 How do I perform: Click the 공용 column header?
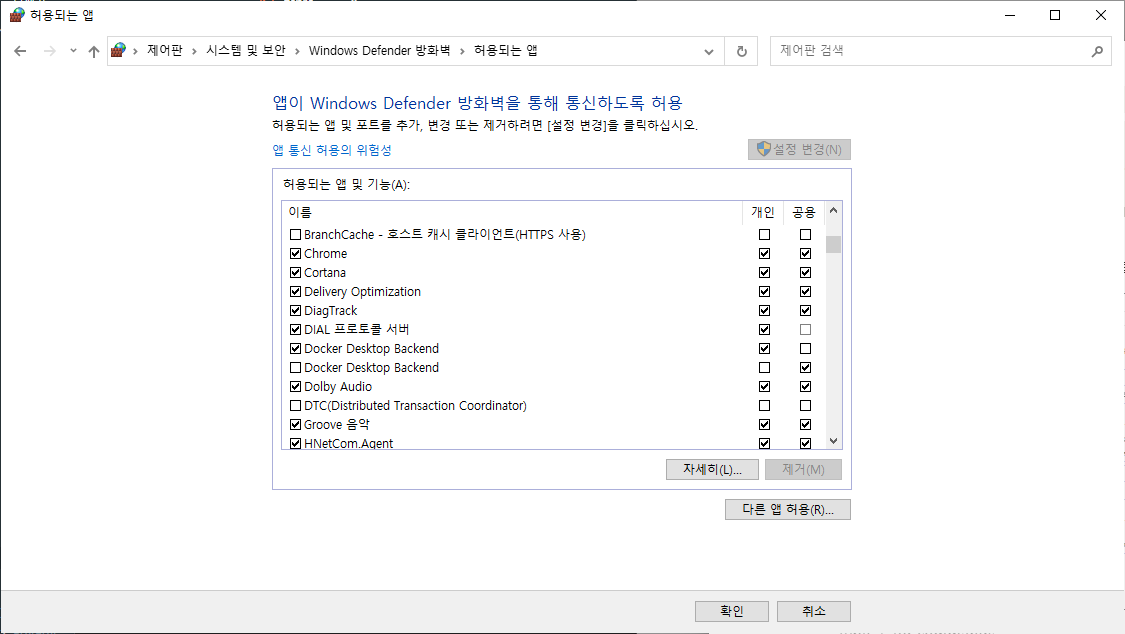804,212
